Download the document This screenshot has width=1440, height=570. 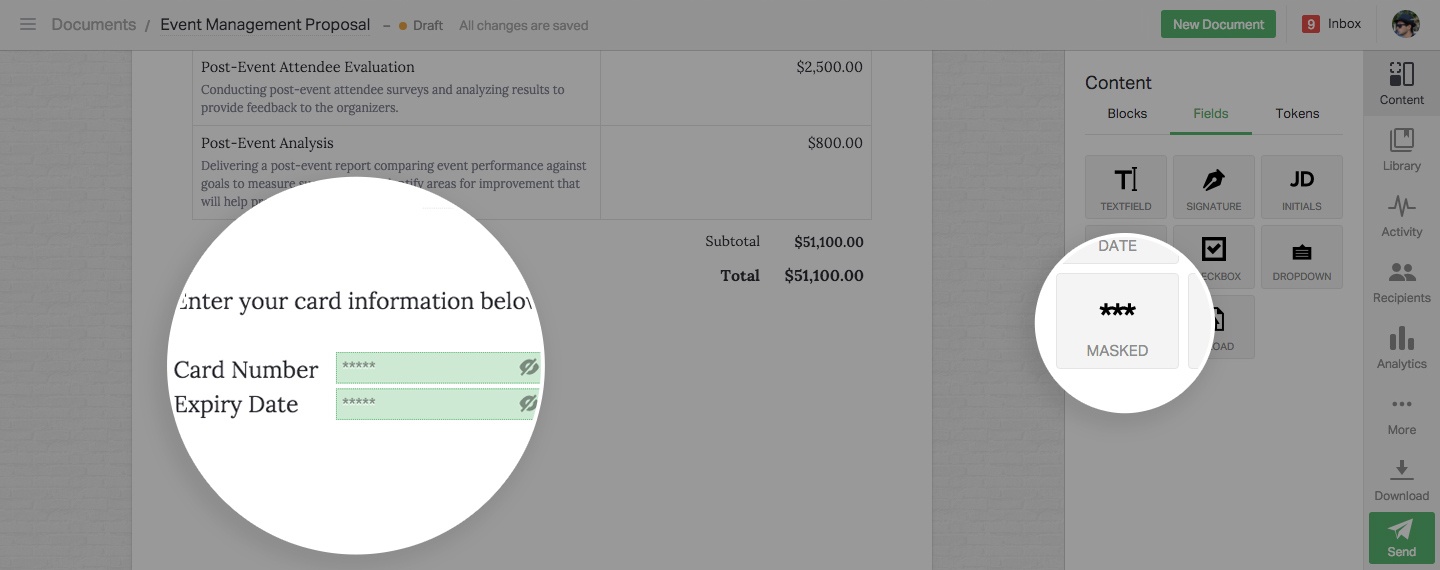[x=1401, y=480]
